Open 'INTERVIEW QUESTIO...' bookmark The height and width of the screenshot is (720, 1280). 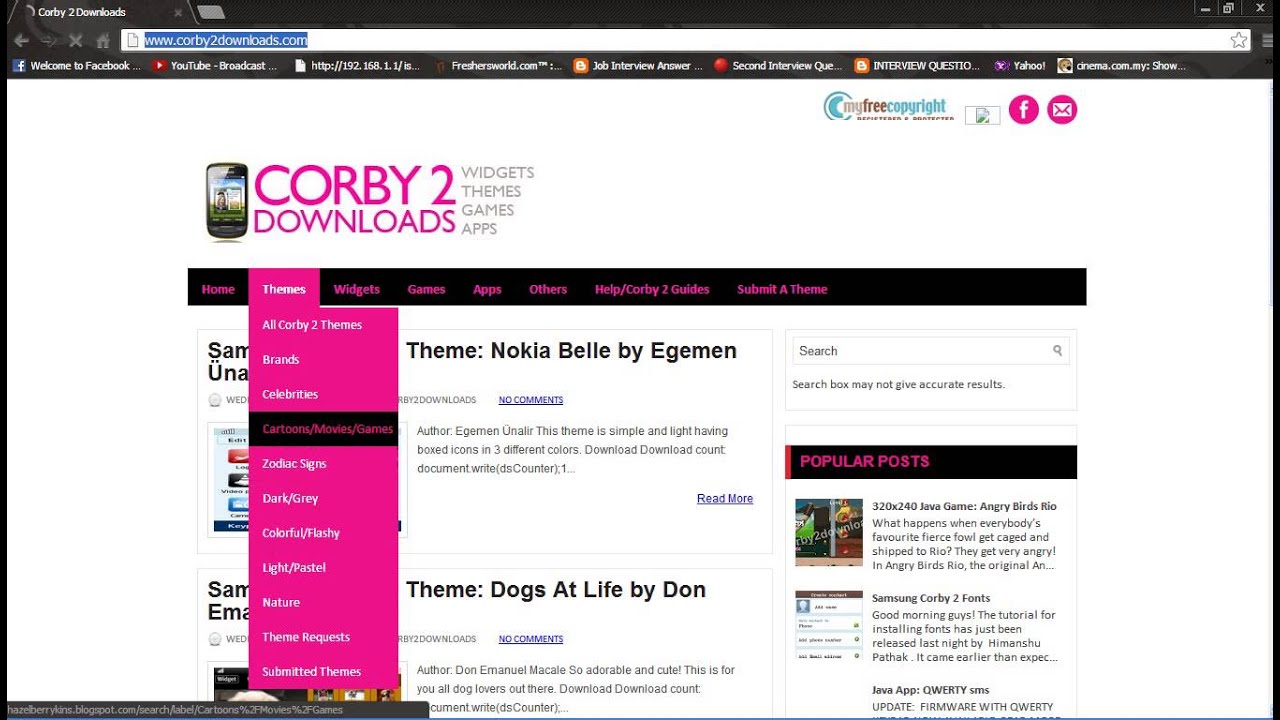pos(918,66)
